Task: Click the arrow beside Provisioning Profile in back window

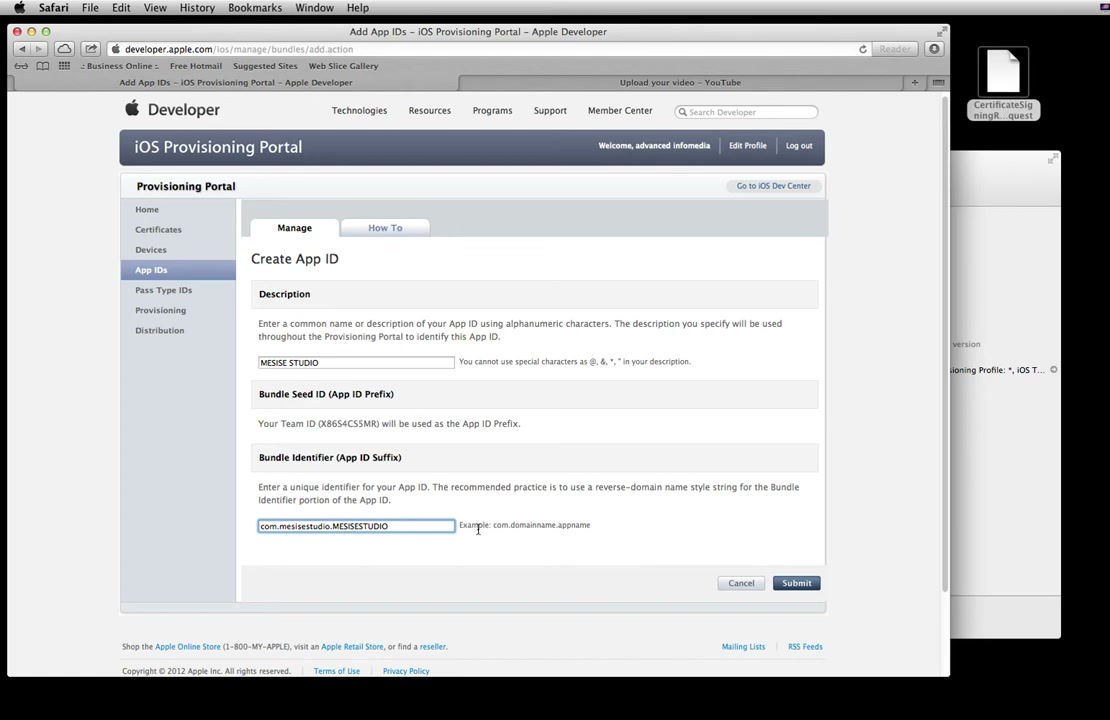Action: coord(1053,370)
